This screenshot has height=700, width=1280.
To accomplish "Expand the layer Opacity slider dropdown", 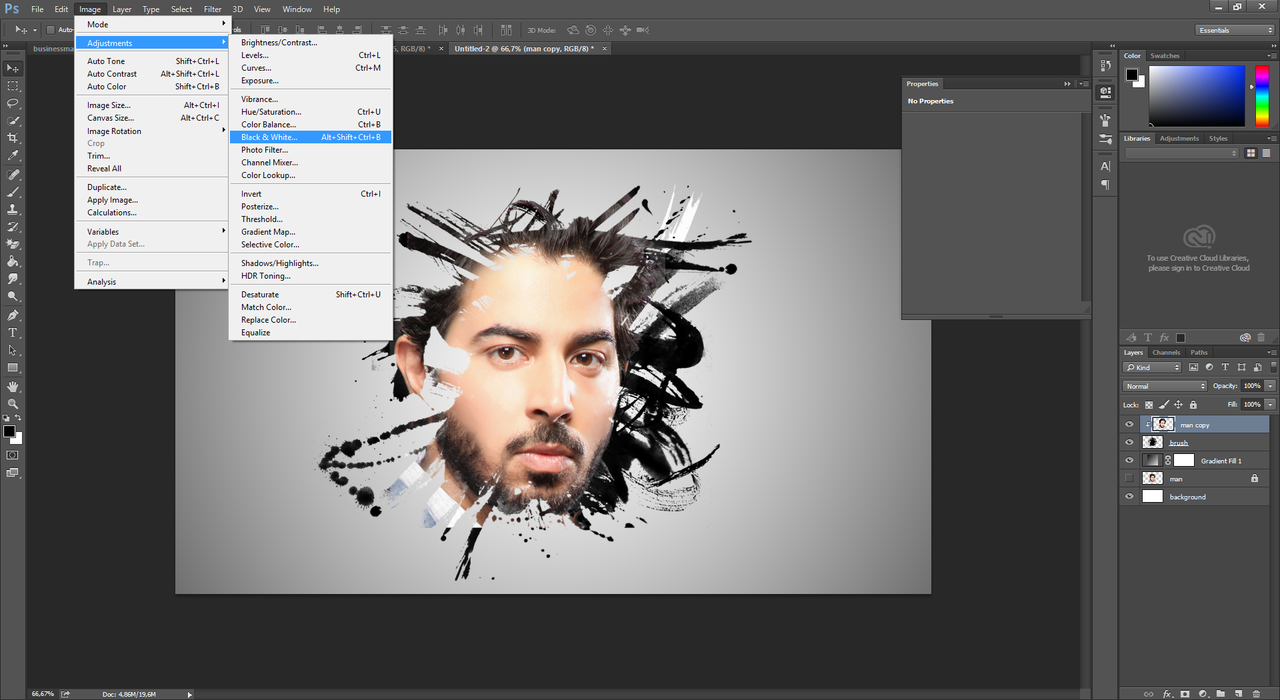I will (1270, 386).
